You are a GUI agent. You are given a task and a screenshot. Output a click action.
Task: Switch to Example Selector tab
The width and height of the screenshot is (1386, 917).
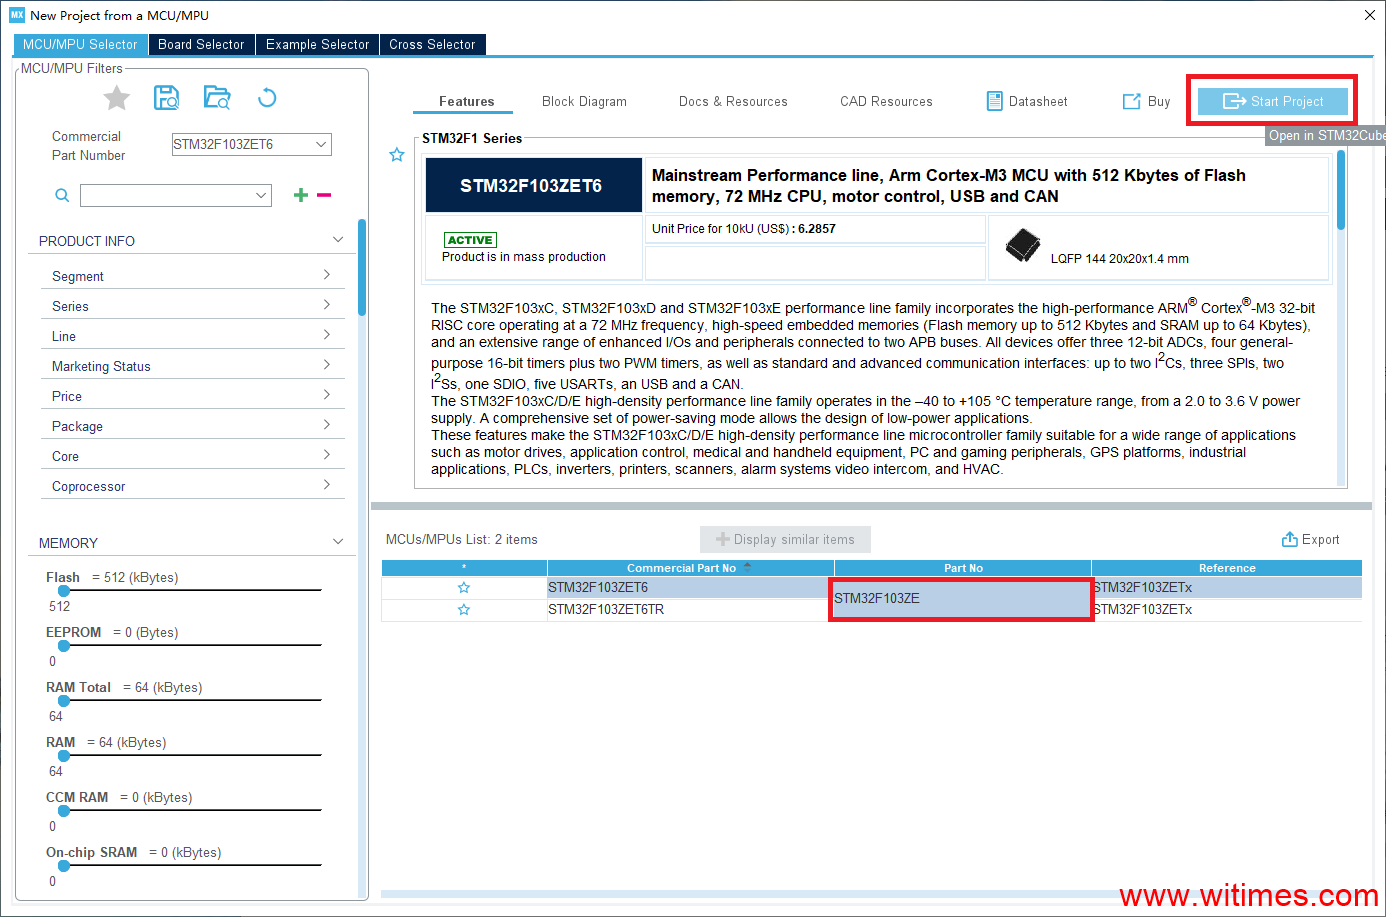pos(317,45)
